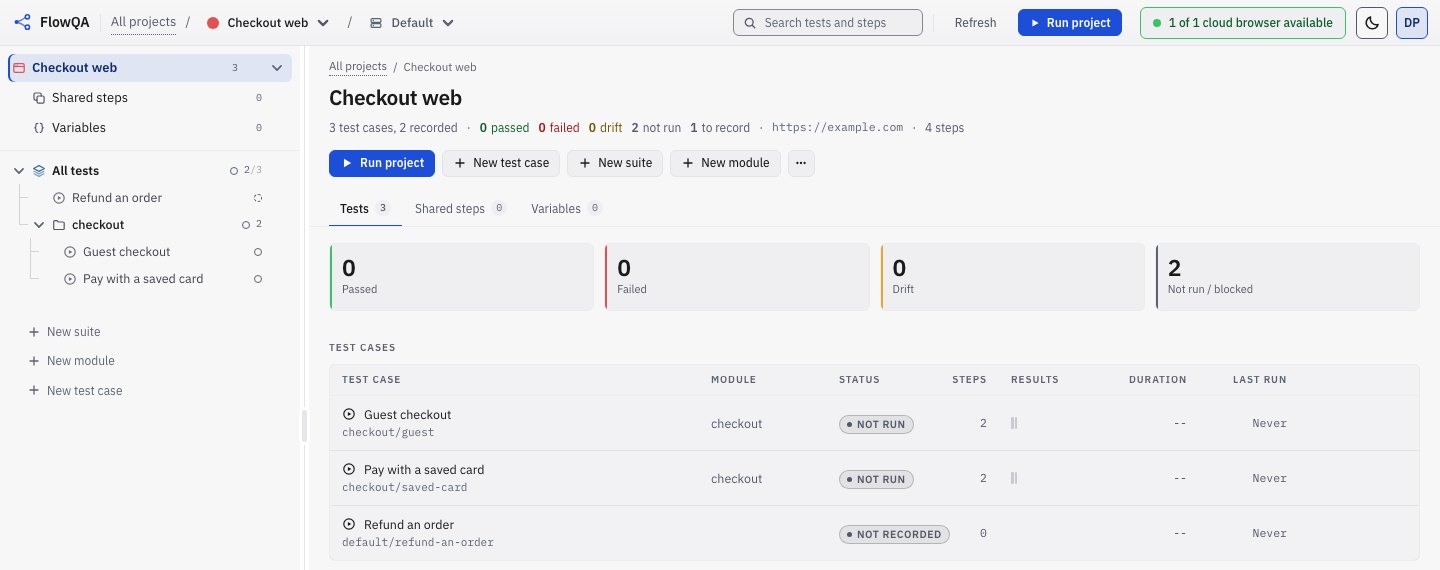This screenshot has width=1440, height=570.
Task: Click play icon beside Pay with a saved card in sidebar
Action: [x=70, y=279]
